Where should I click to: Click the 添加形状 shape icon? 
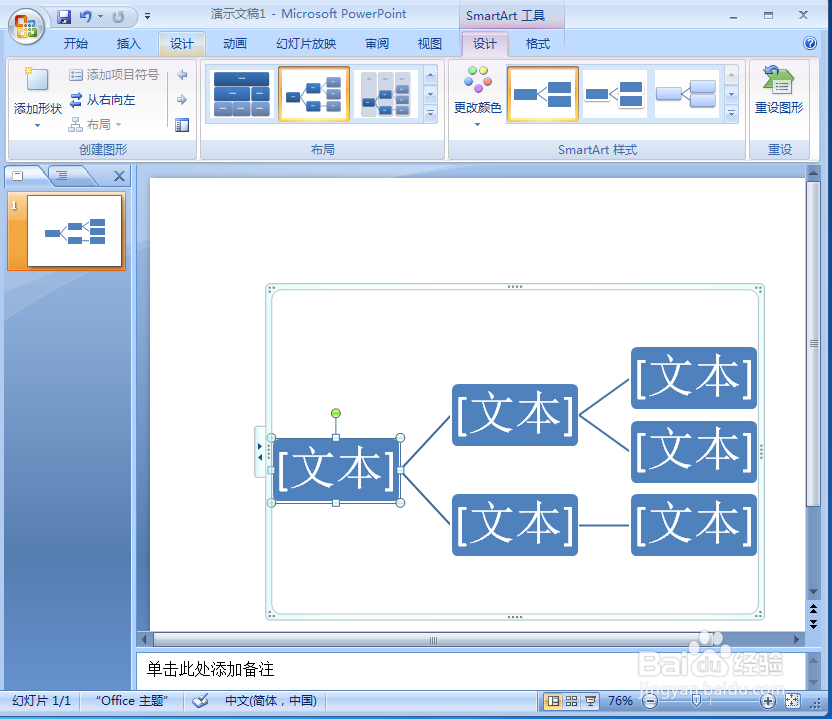(37, 80)
